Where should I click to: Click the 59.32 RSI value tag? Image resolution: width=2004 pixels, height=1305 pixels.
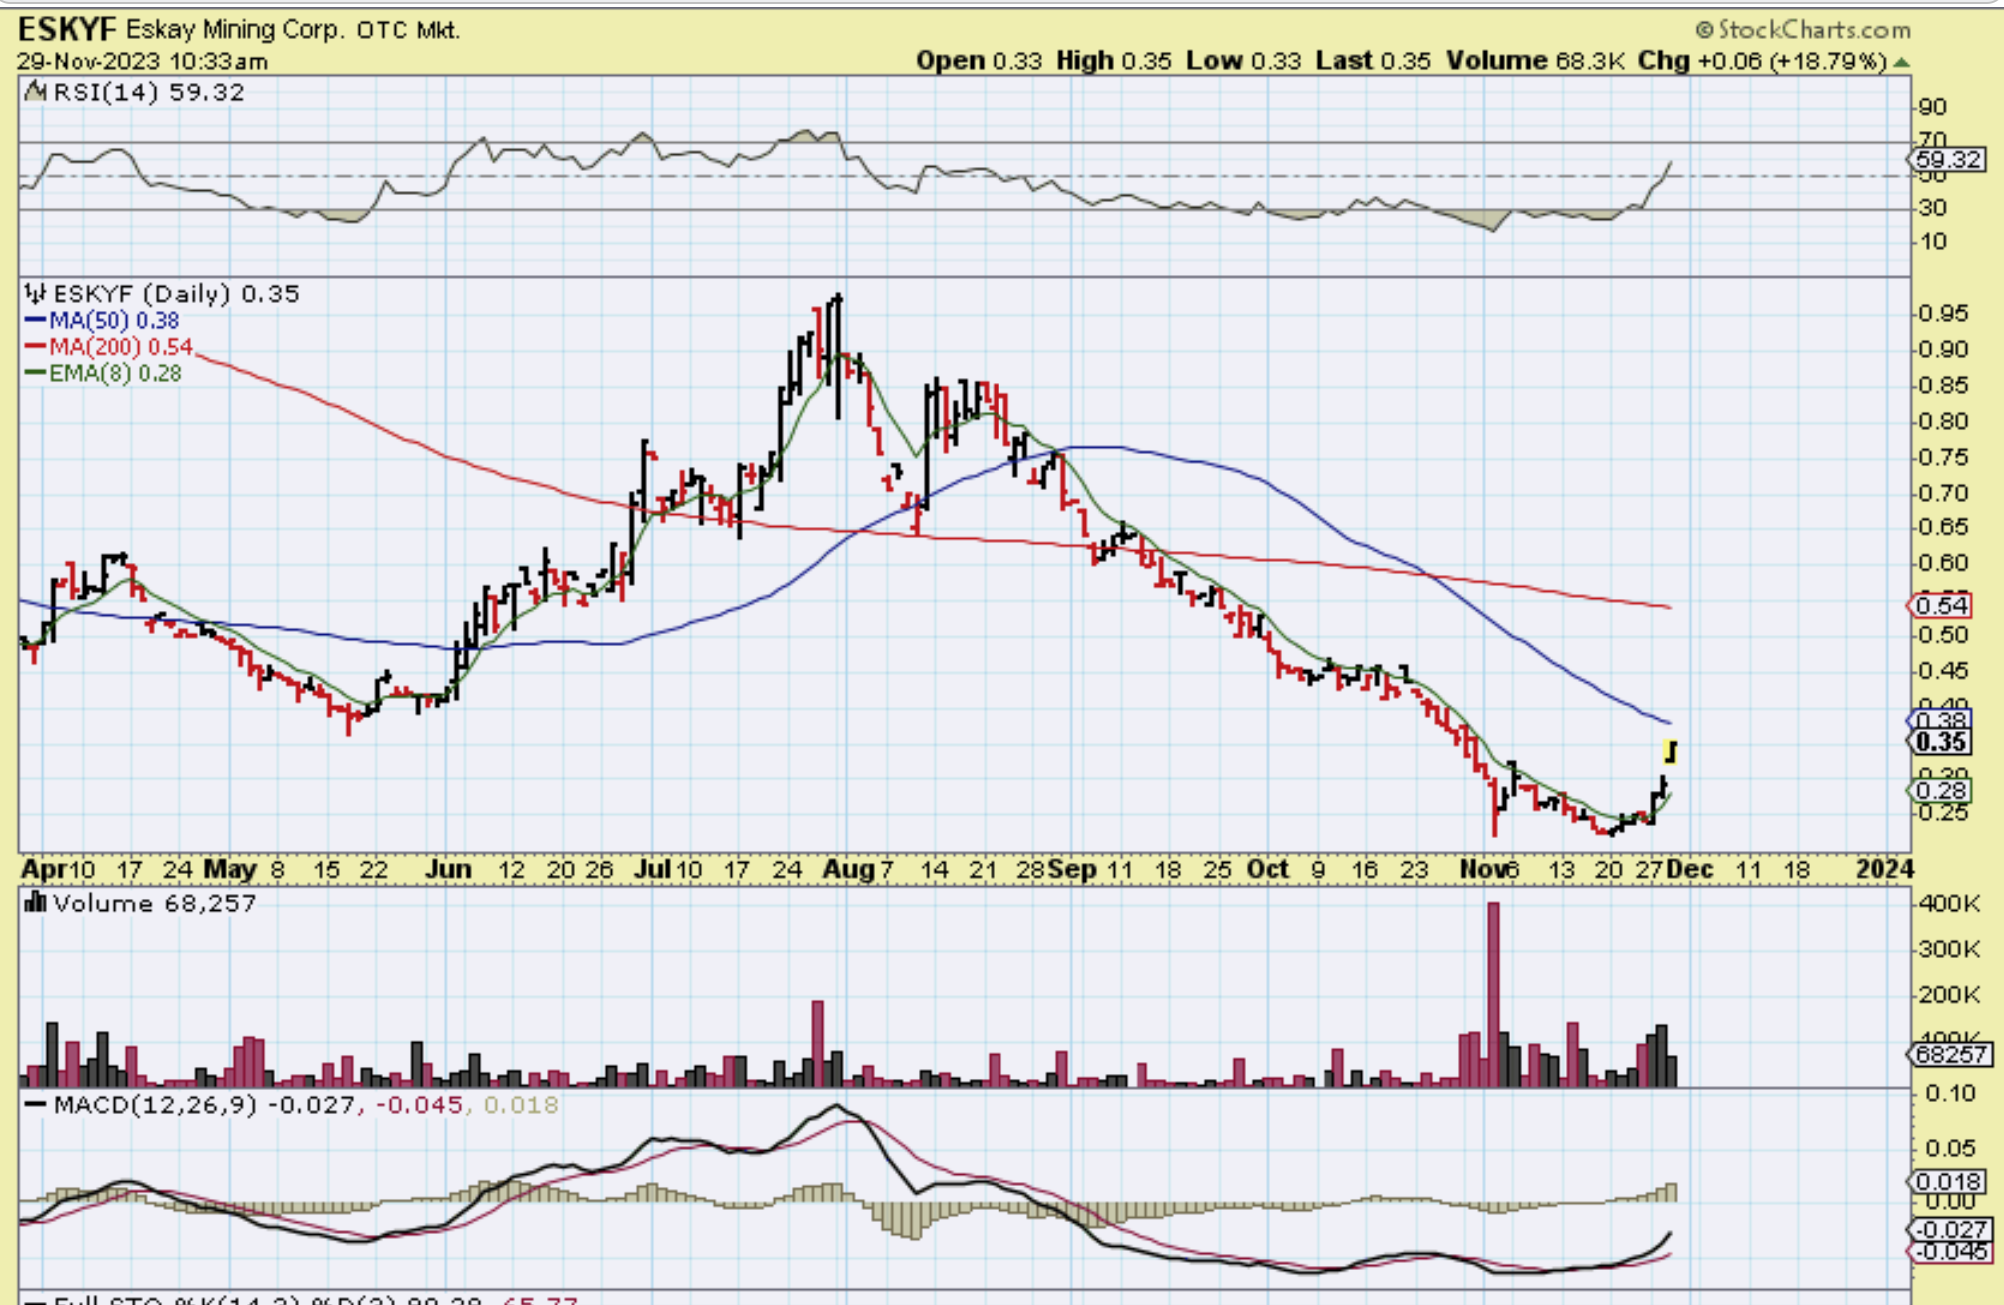(1947, 159)
